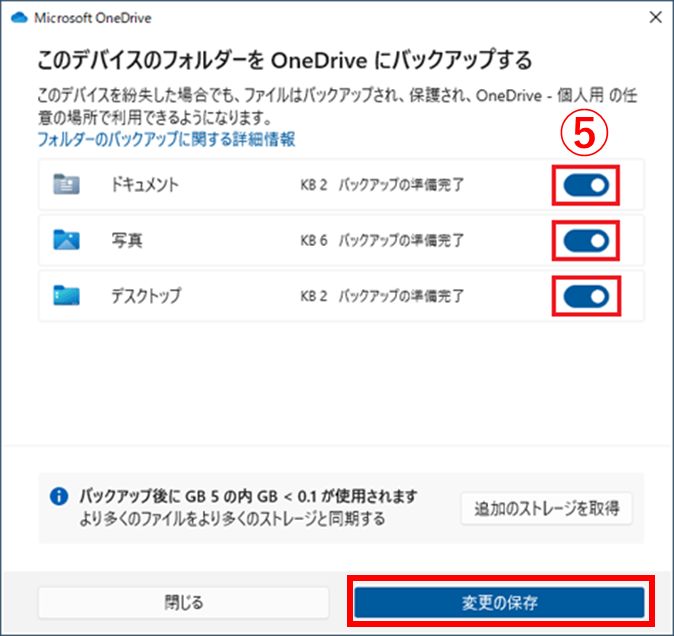Viewport: 674px width, 636px height.
Task: Toggle backup switch for デスクトップ folder
Action: click(586, 296)
